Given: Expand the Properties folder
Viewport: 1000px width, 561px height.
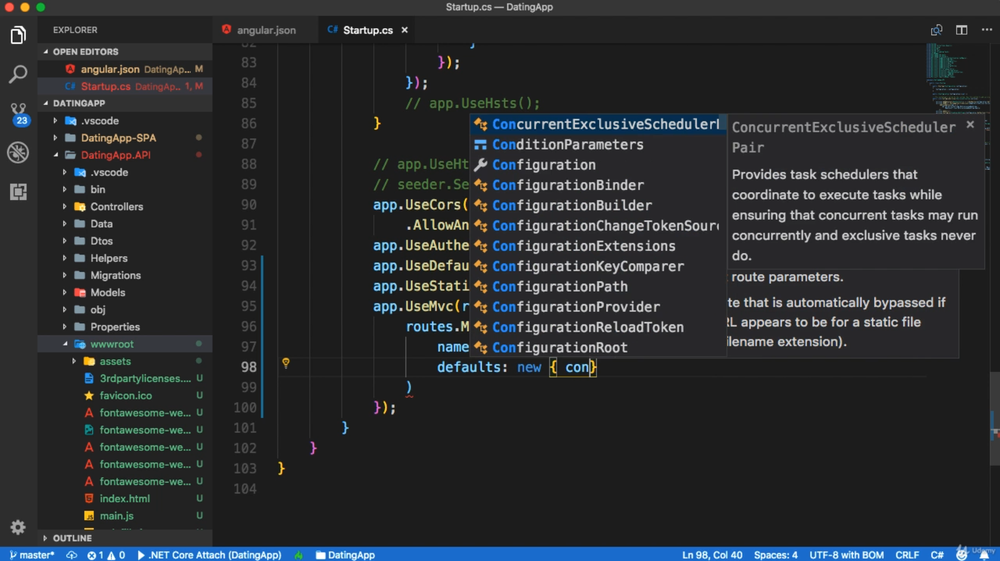Looking at the screenshot, I should tap(125, 327).
